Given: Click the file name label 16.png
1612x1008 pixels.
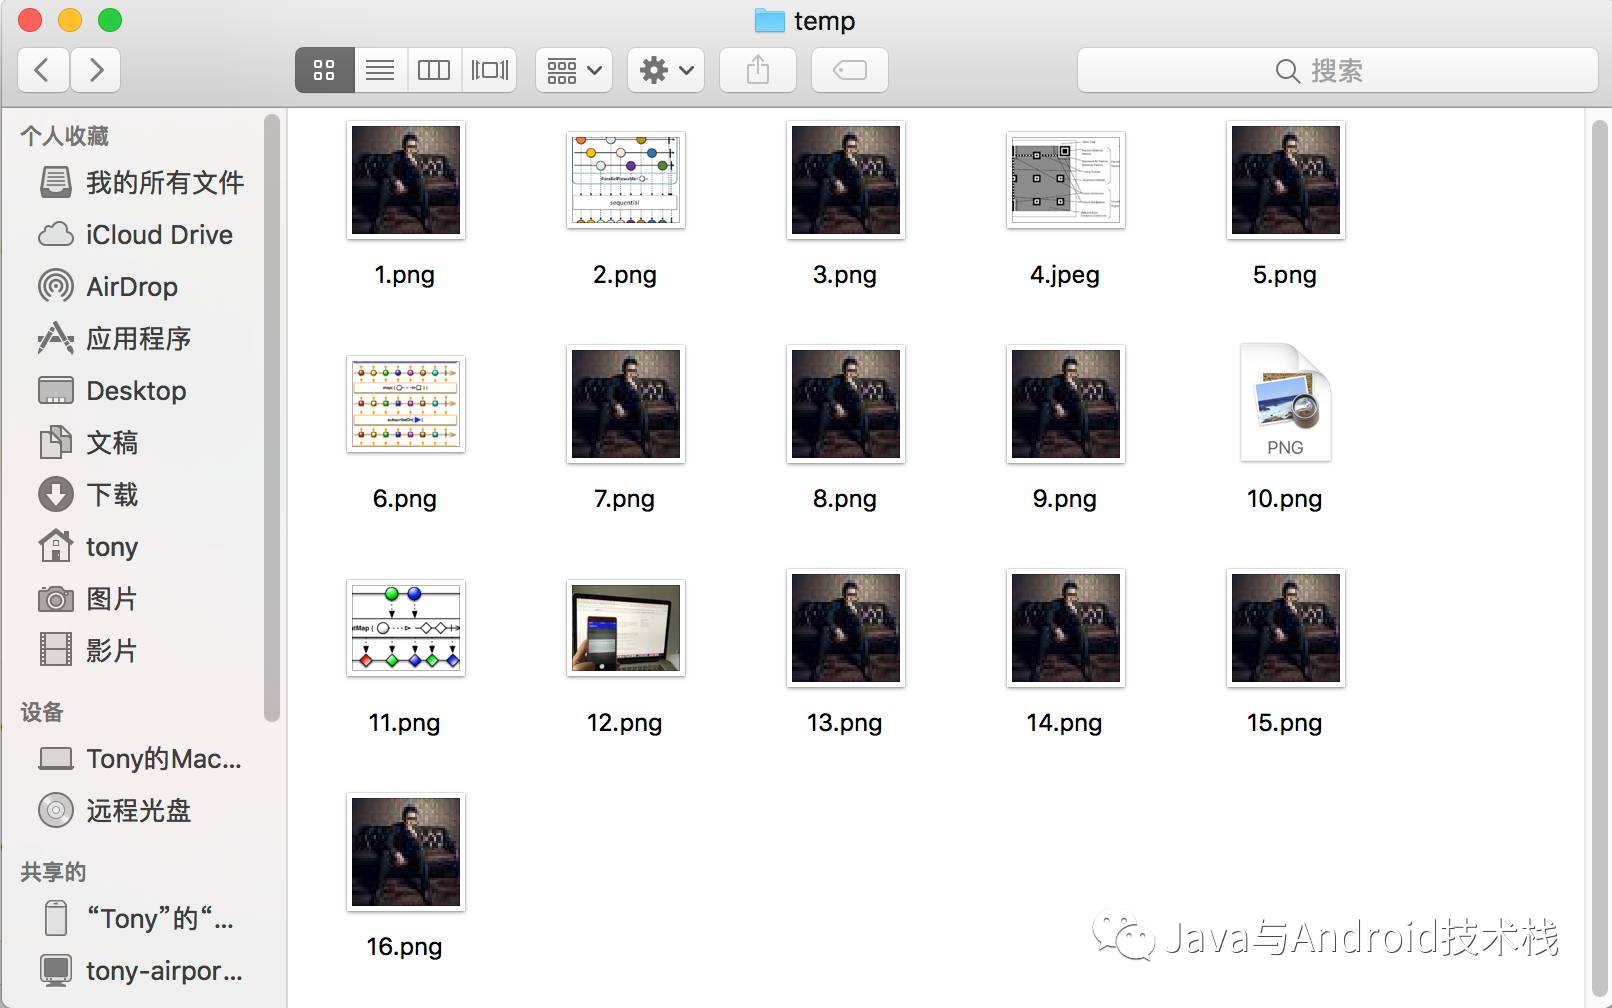Looking at the screenshot, I should tap(405, 947).
